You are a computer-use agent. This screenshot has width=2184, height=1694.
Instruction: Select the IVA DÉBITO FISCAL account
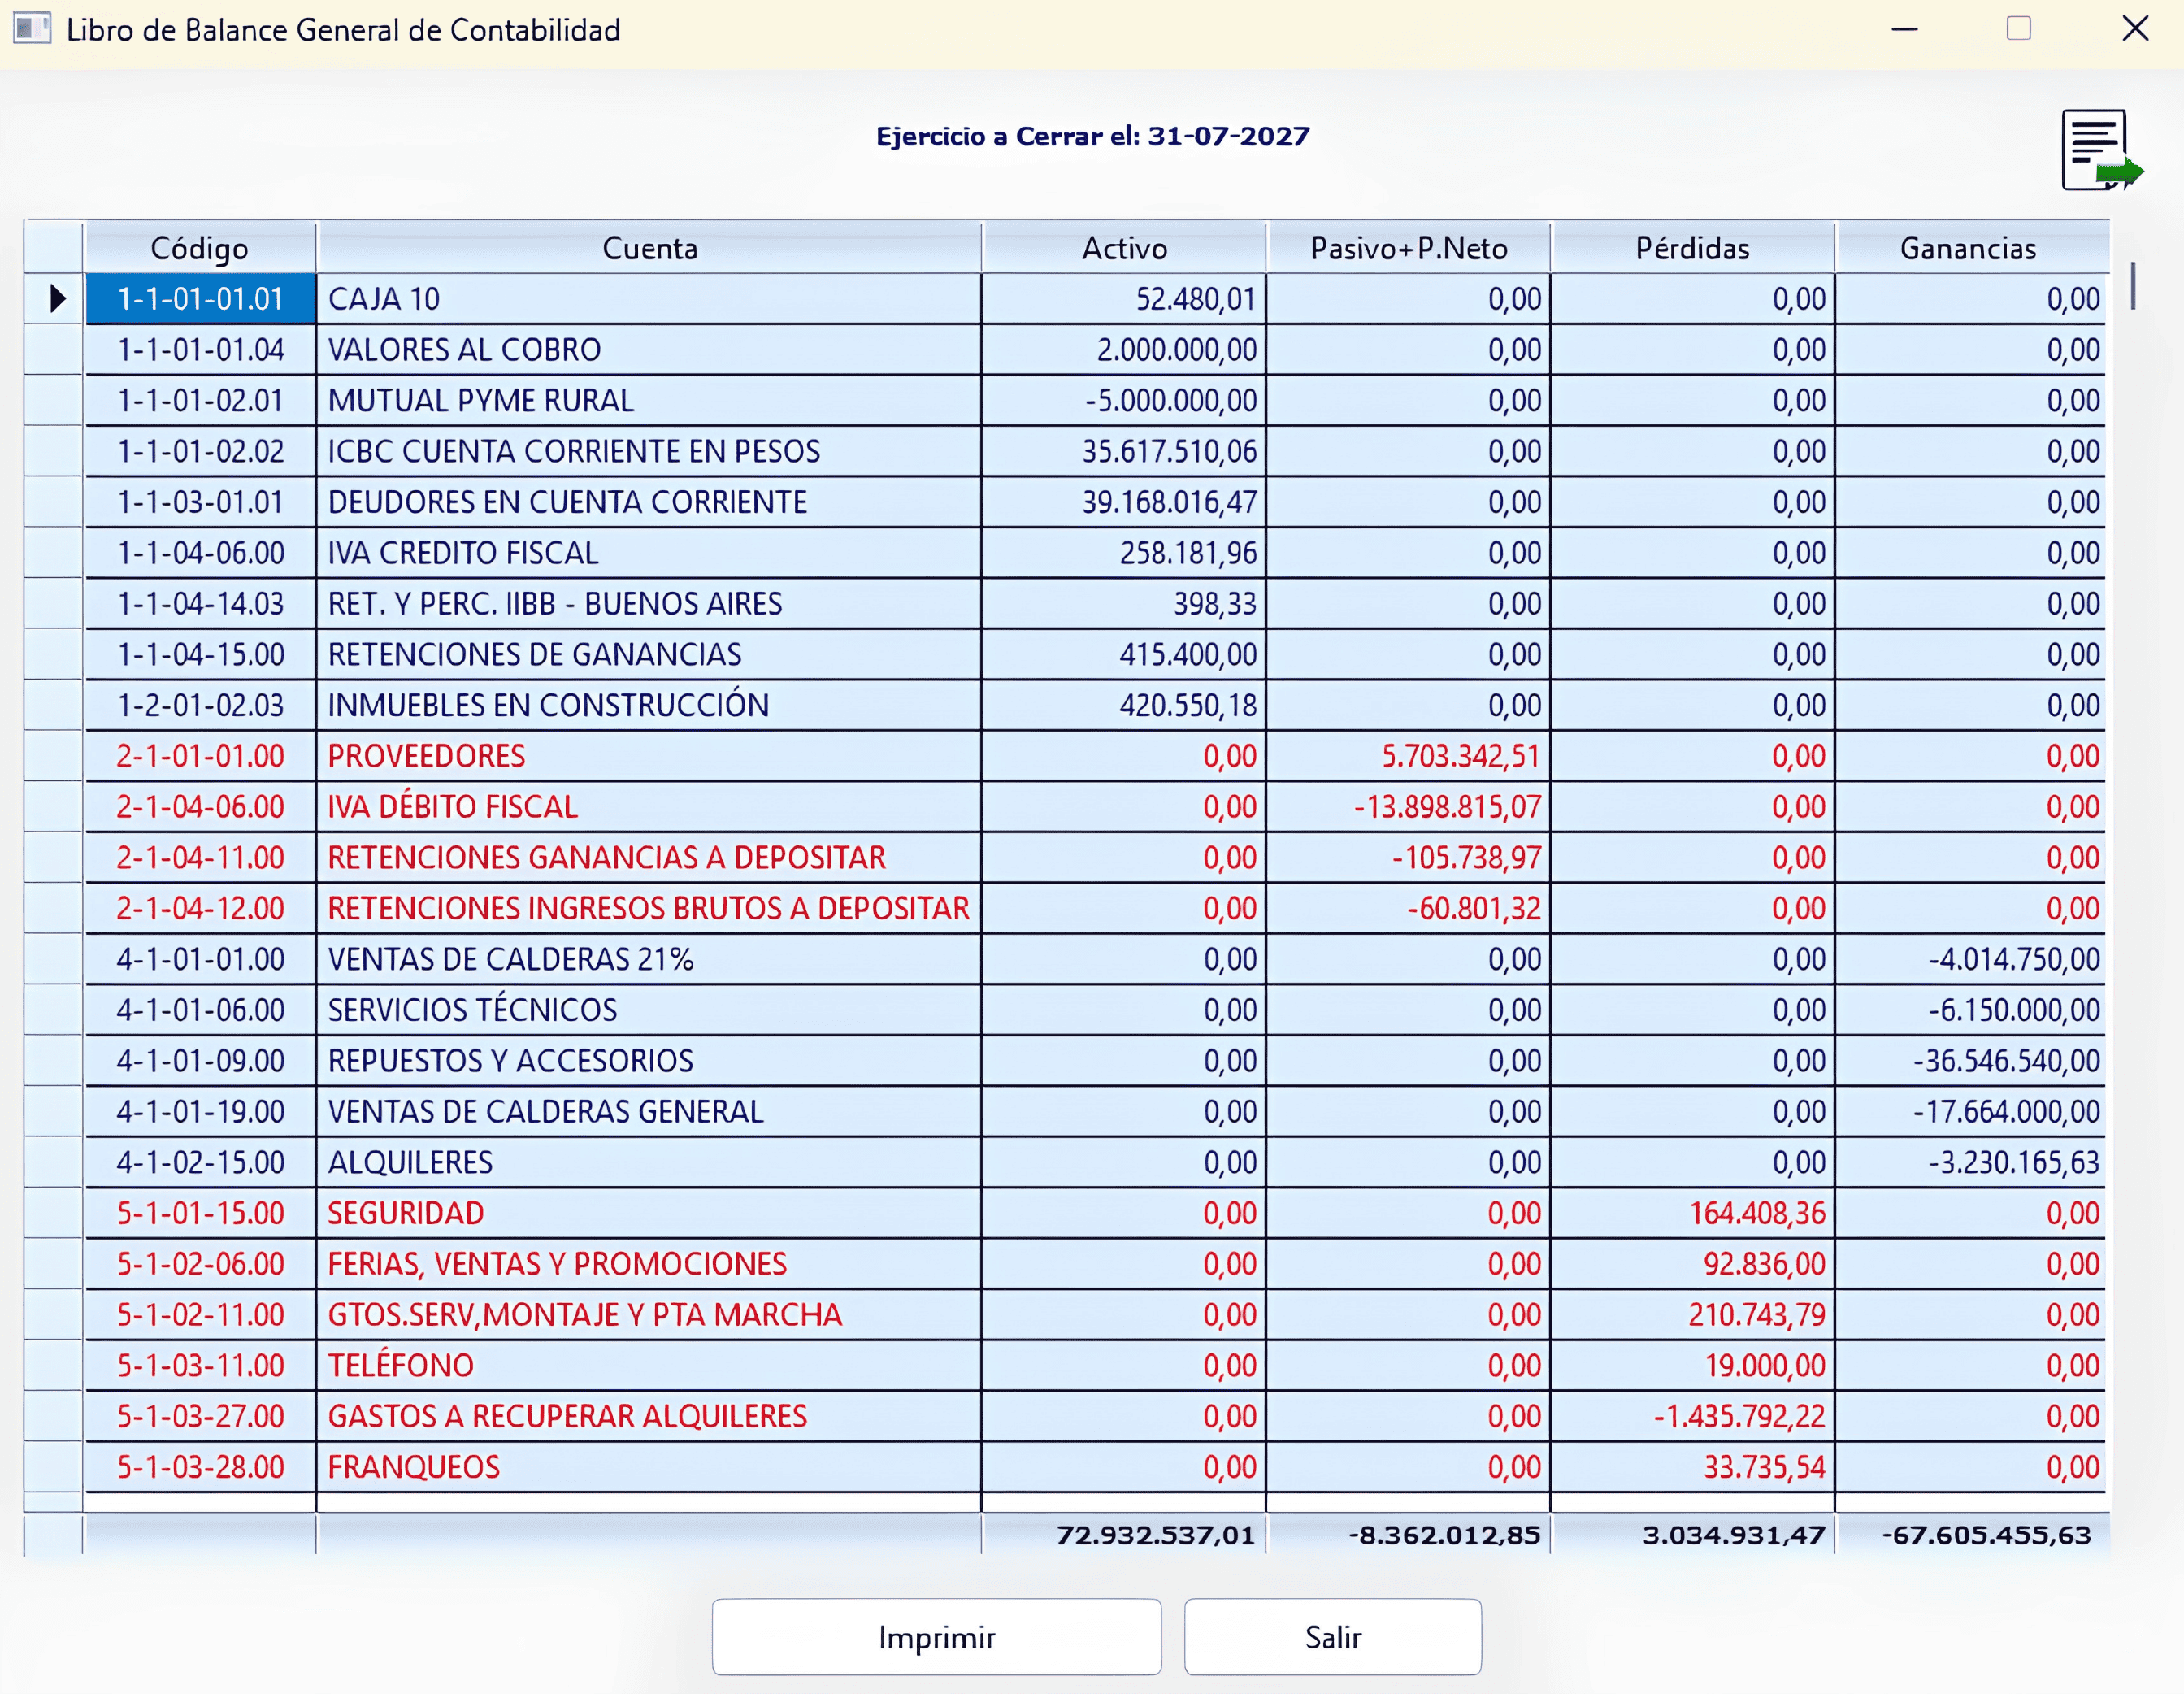click(x=649, y=807)
